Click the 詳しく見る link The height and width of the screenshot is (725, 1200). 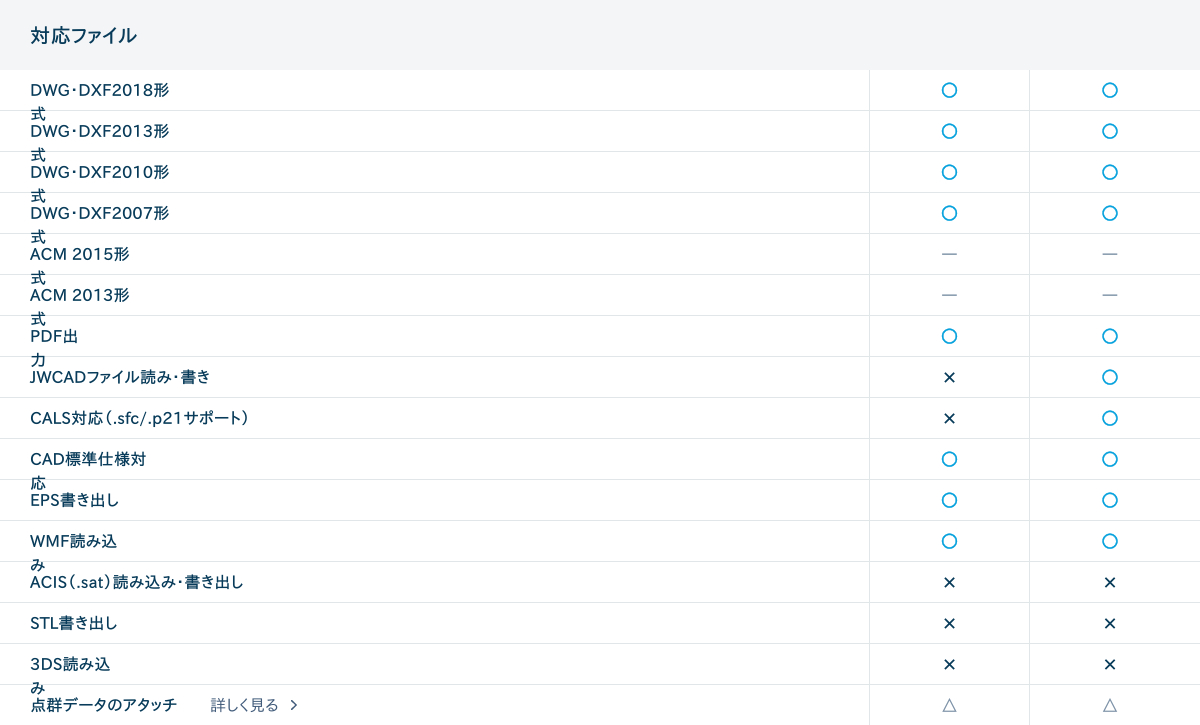click(245, 705)
